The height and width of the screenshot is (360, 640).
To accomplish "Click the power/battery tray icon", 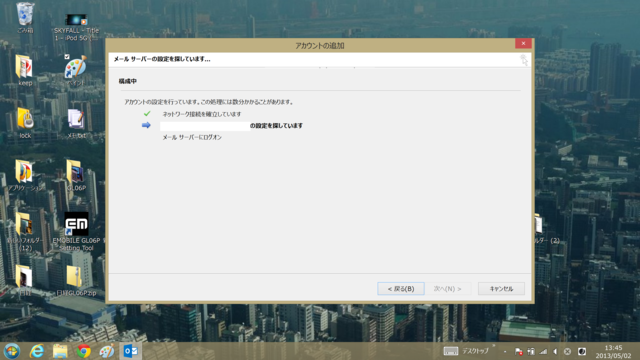I will pyautogui.click(x=531, y=351).
